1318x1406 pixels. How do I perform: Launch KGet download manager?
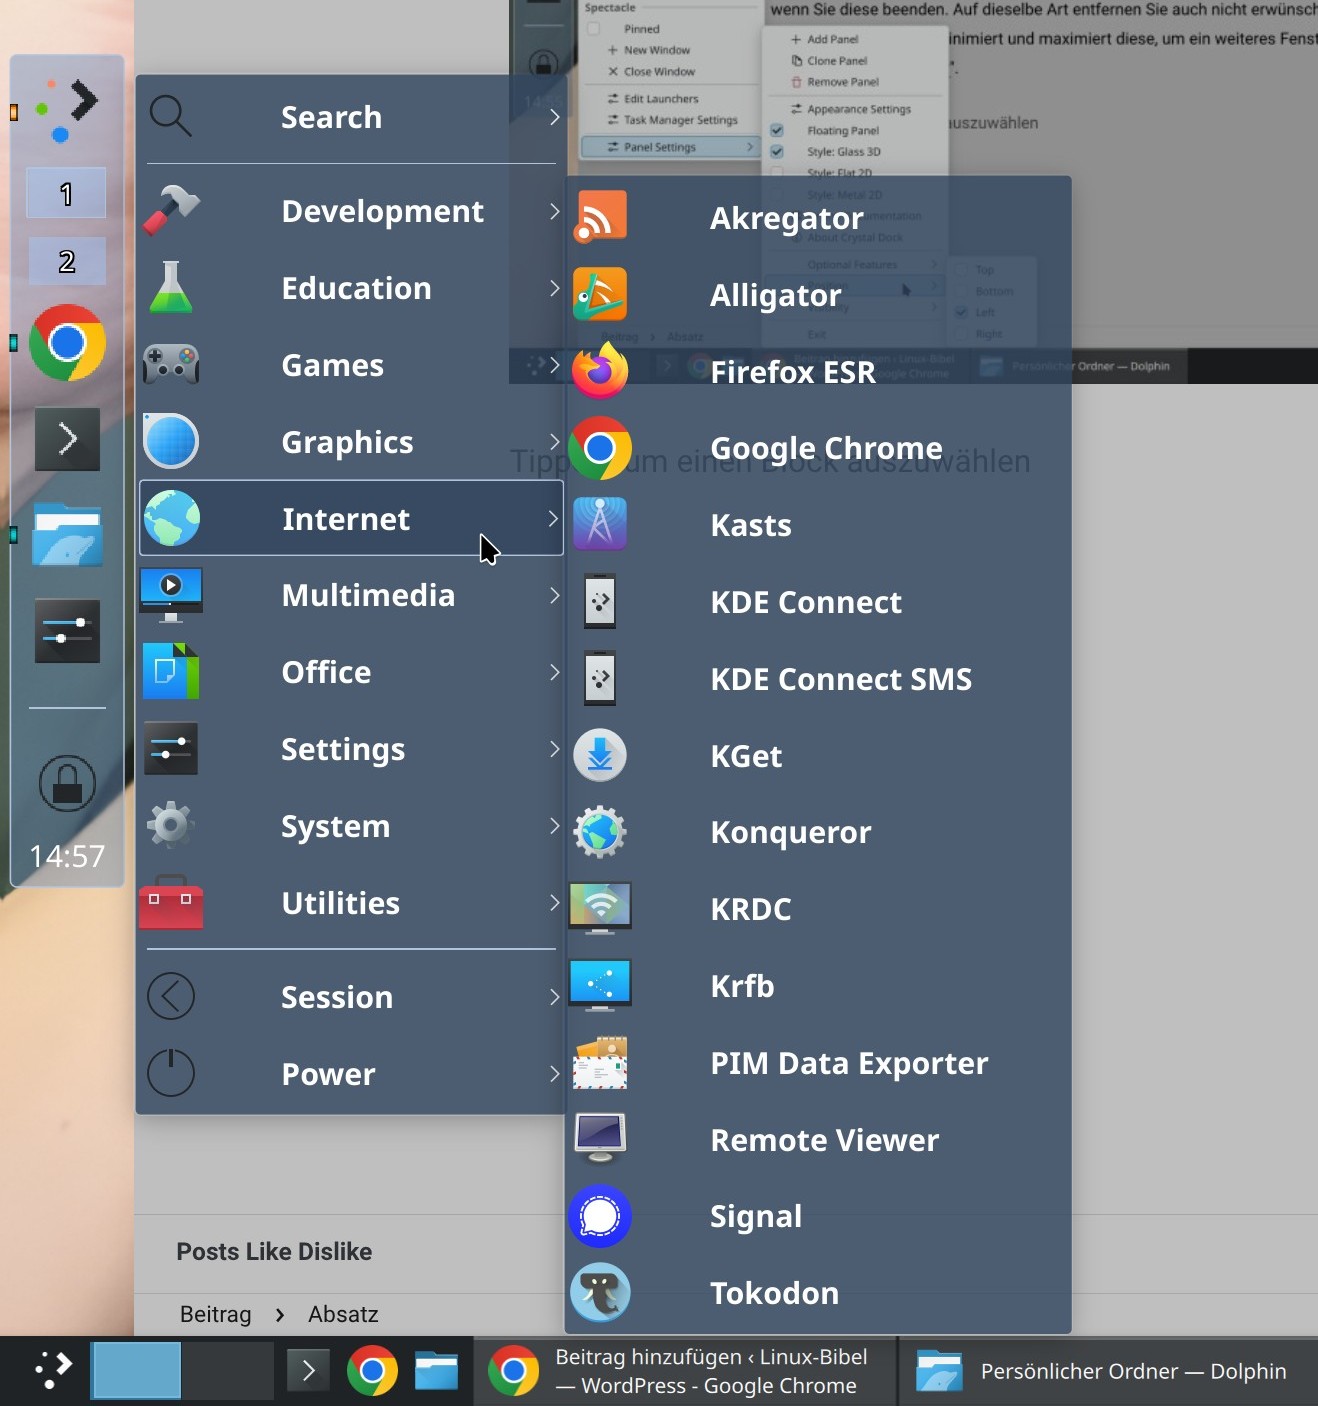(x=818, y=756)
